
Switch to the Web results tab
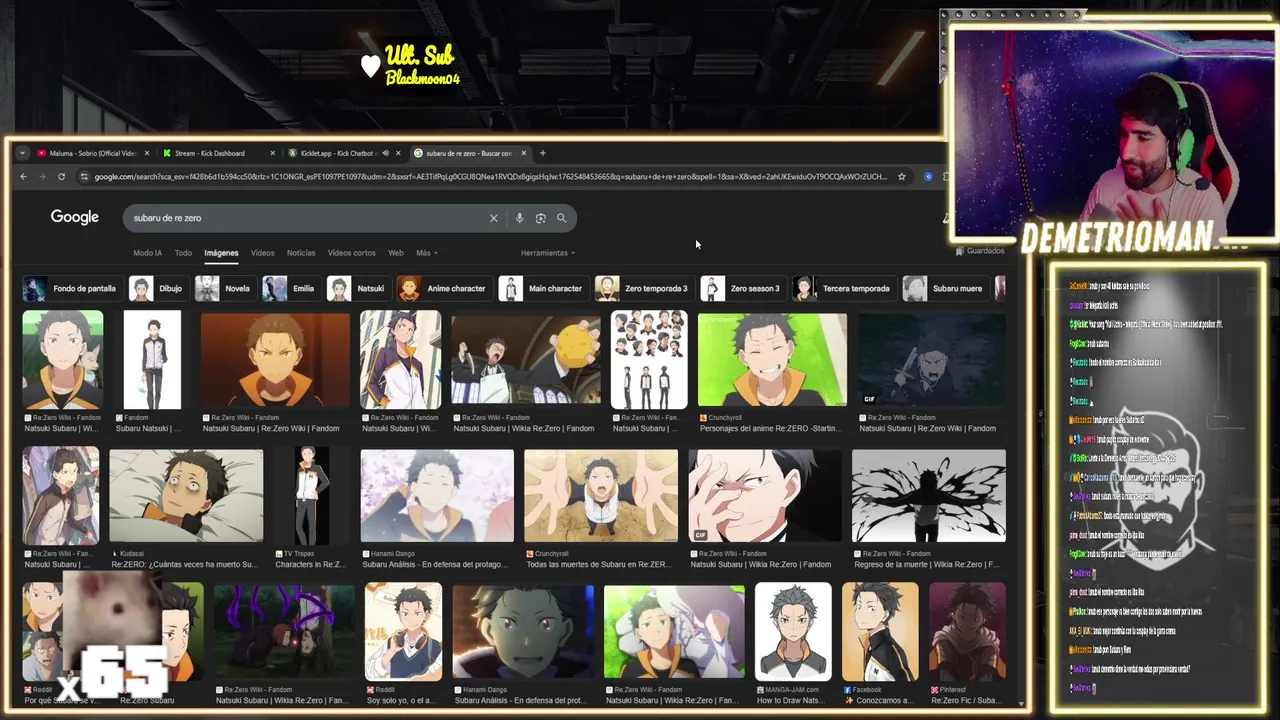pyautogui.click(x=396, y=253)
